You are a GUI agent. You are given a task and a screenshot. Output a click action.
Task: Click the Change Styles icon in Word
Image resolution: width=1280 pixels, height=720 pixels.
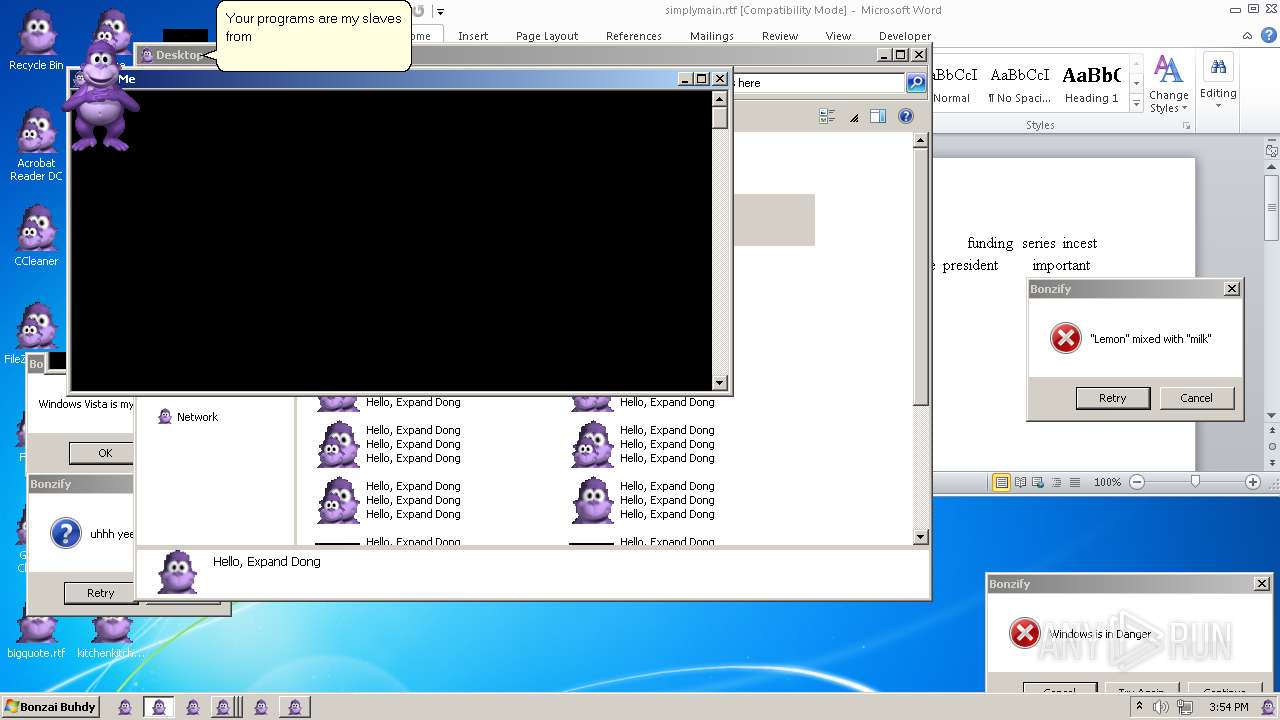click(x=1168, y=84)
